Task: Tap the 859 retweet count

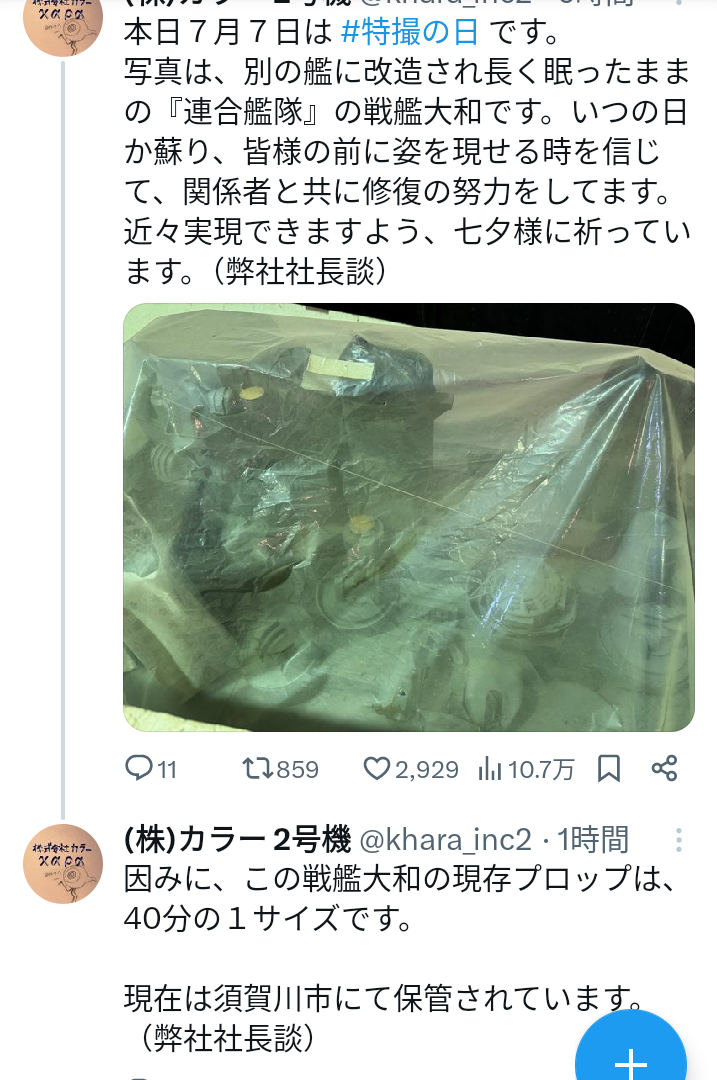Action: [298, 769]
